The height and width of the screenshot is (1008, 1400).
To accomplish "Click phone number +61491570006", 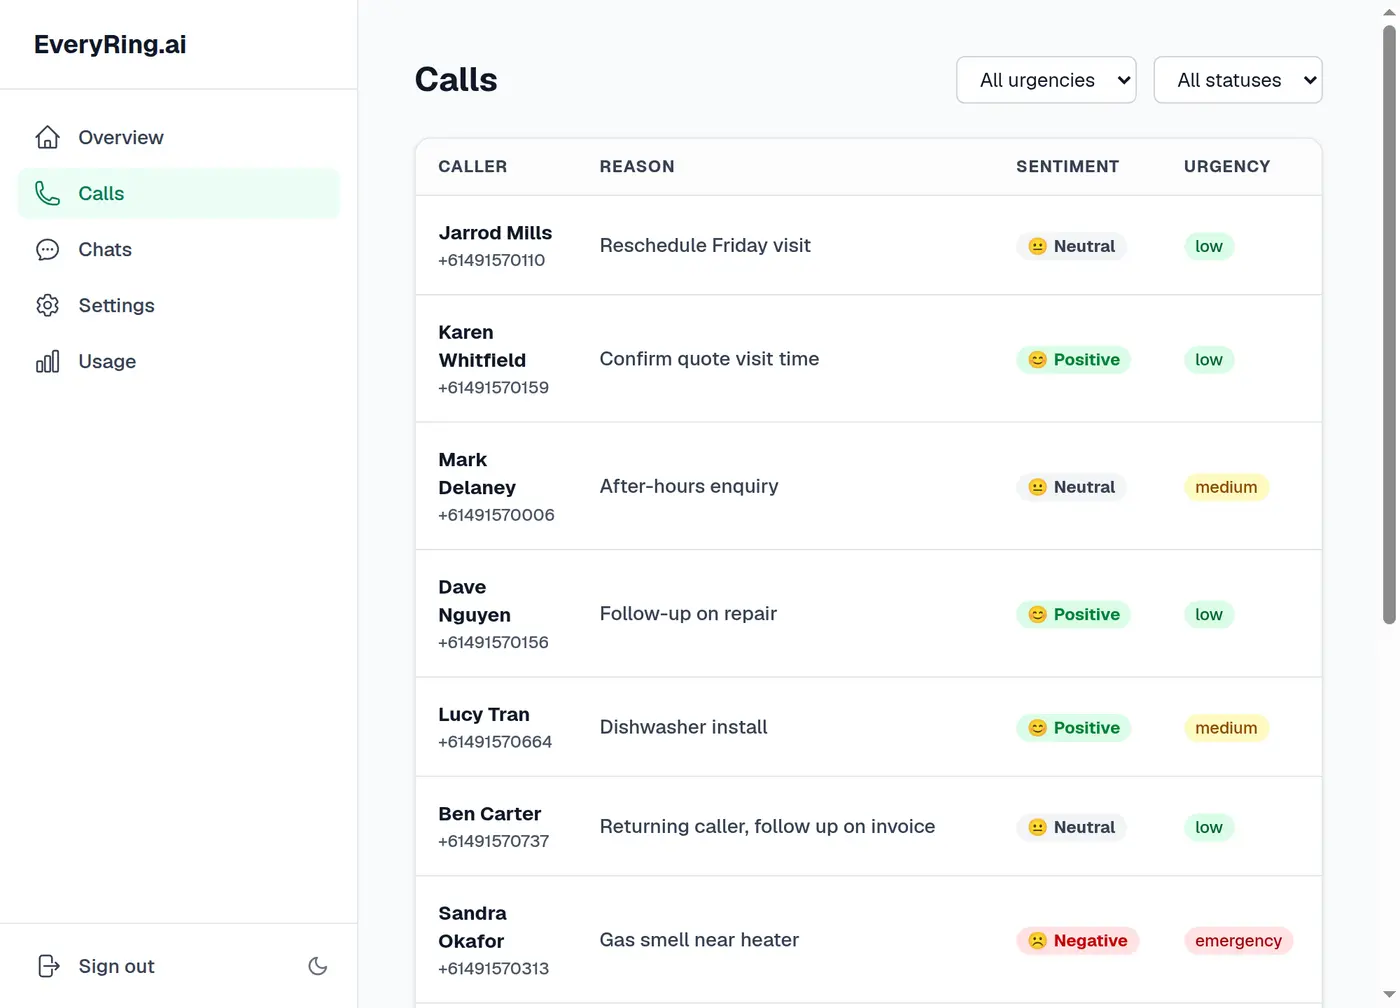I will click(x=496, y=515).
